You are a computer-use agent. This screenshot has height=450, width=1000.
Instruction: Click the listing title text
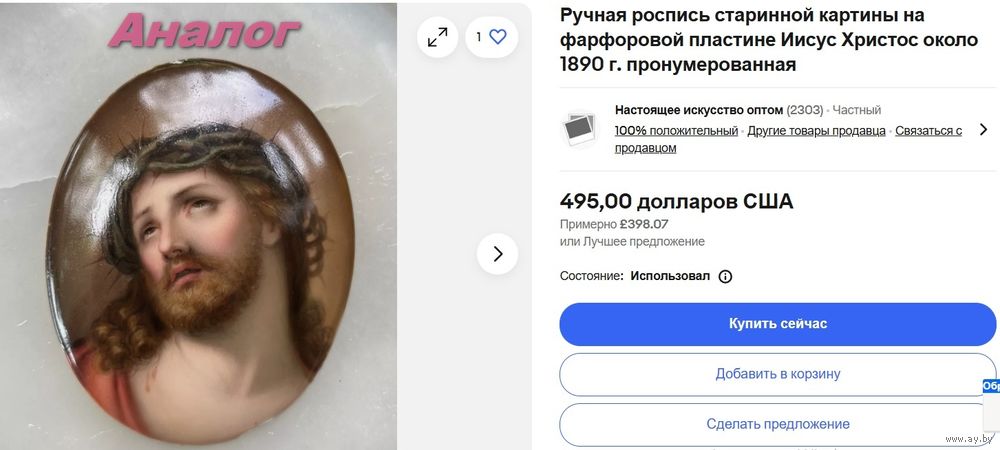tap(768, 40)
